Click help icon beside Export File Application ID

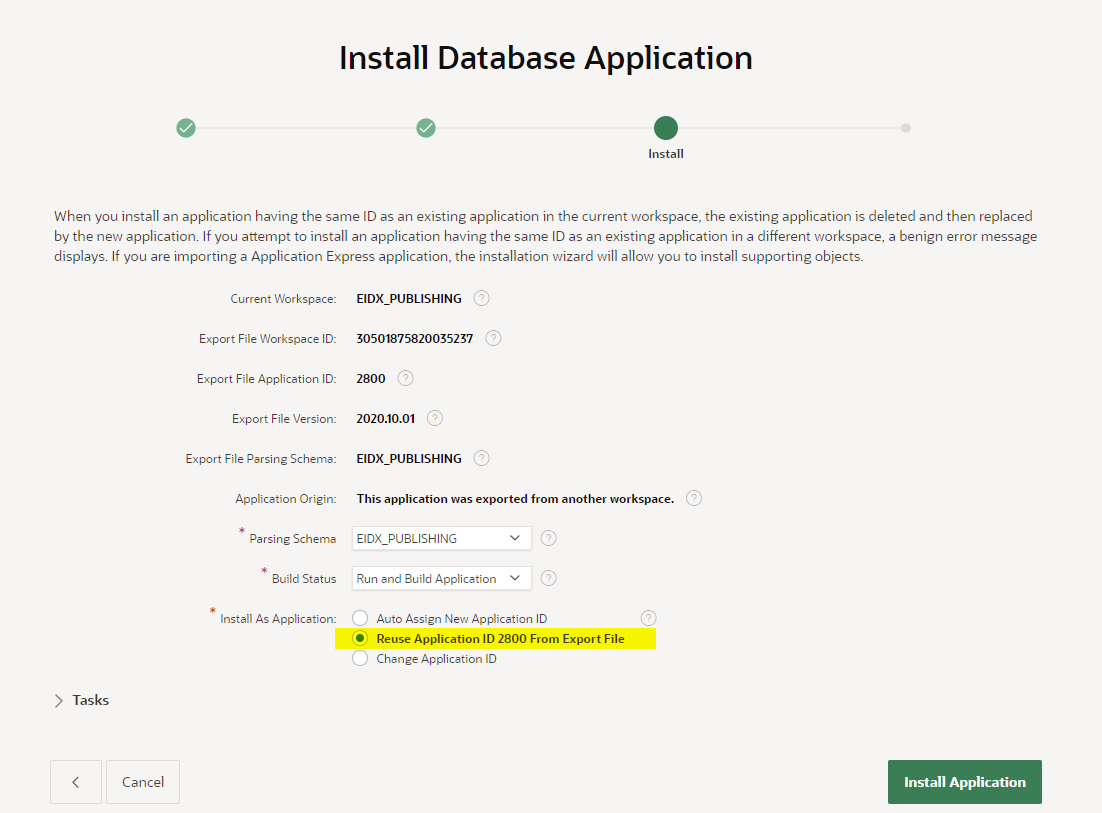[x=405, y=378]
